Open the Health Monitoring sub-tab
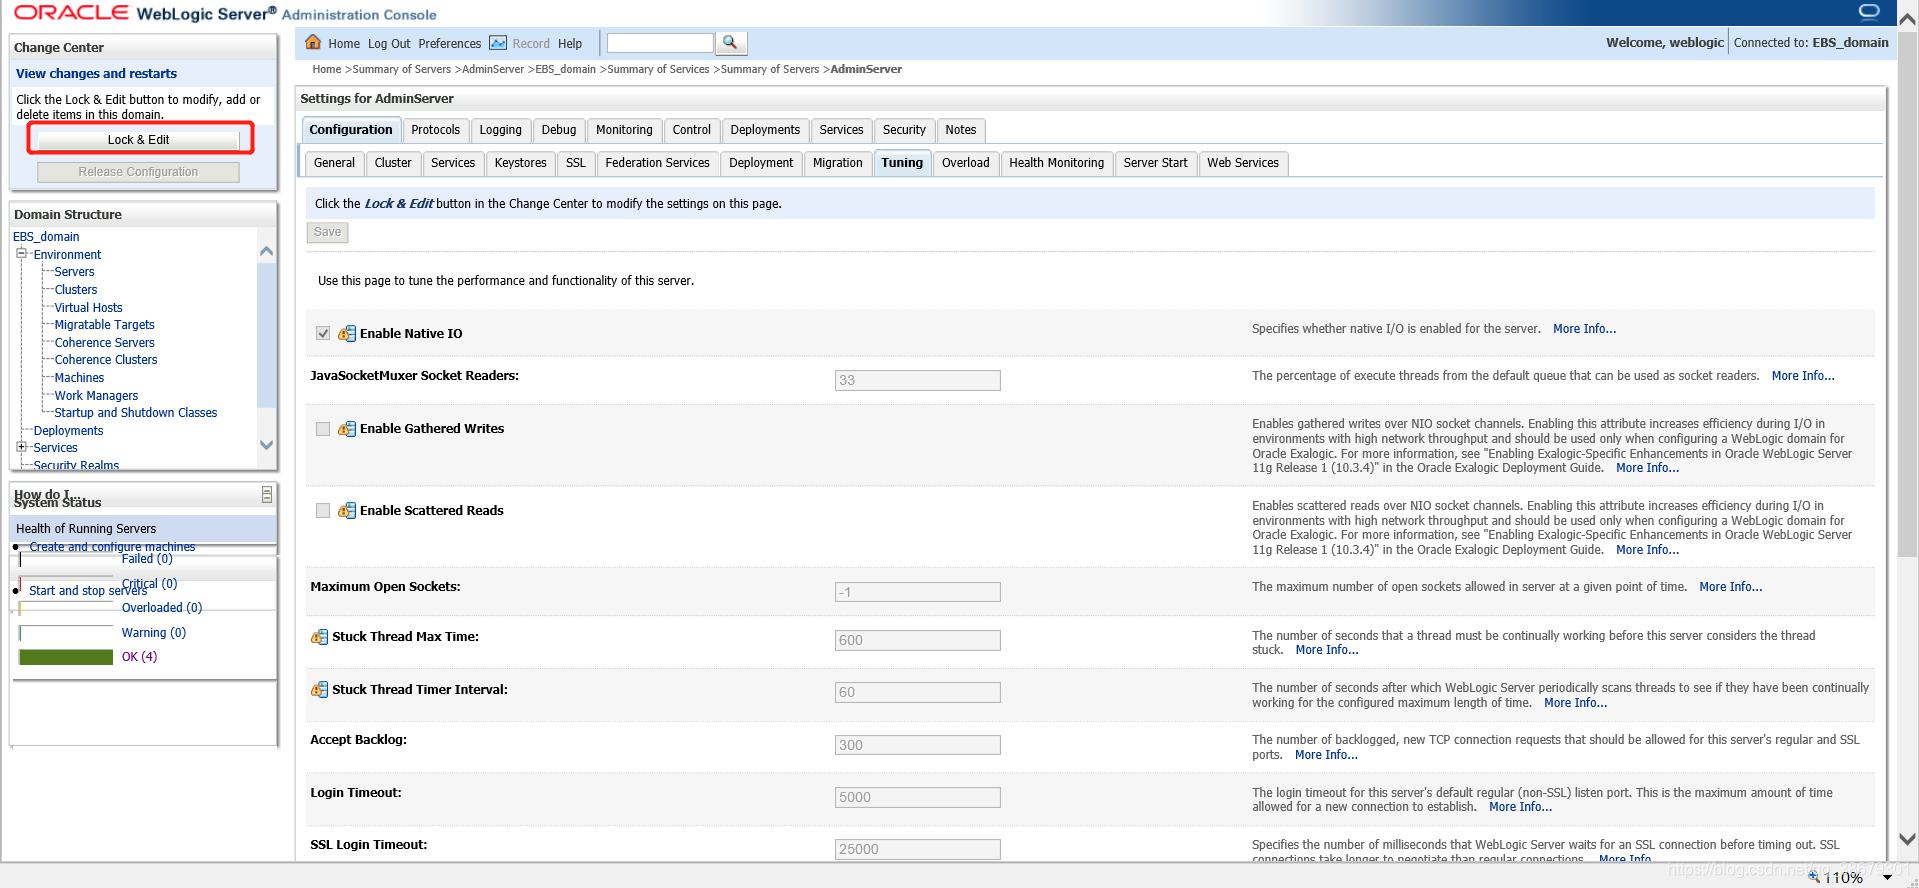The height and width of the screenshot is (888, 1919). 1056,163
